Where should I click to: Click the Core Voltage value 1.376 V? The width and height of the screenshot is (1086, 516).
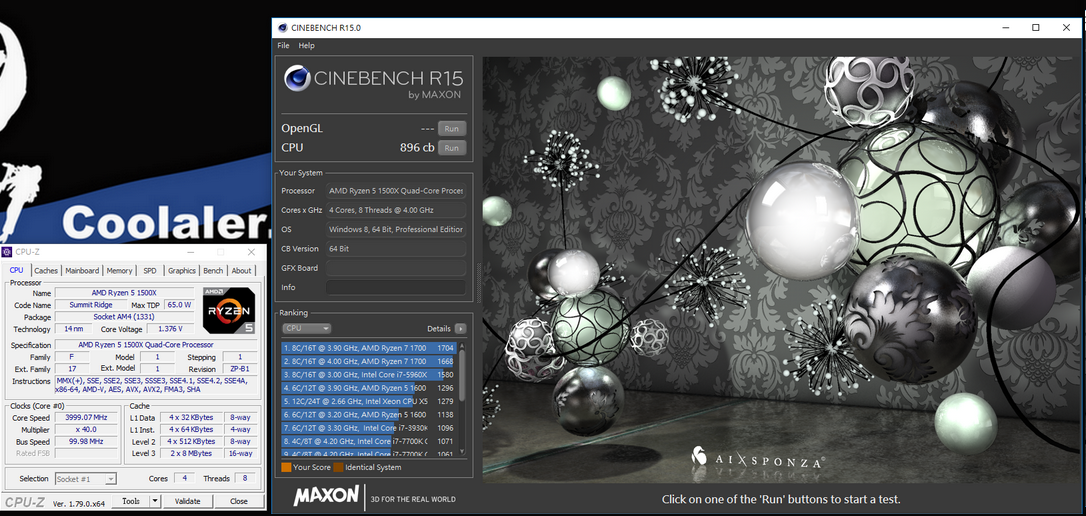tap(170, 329)
